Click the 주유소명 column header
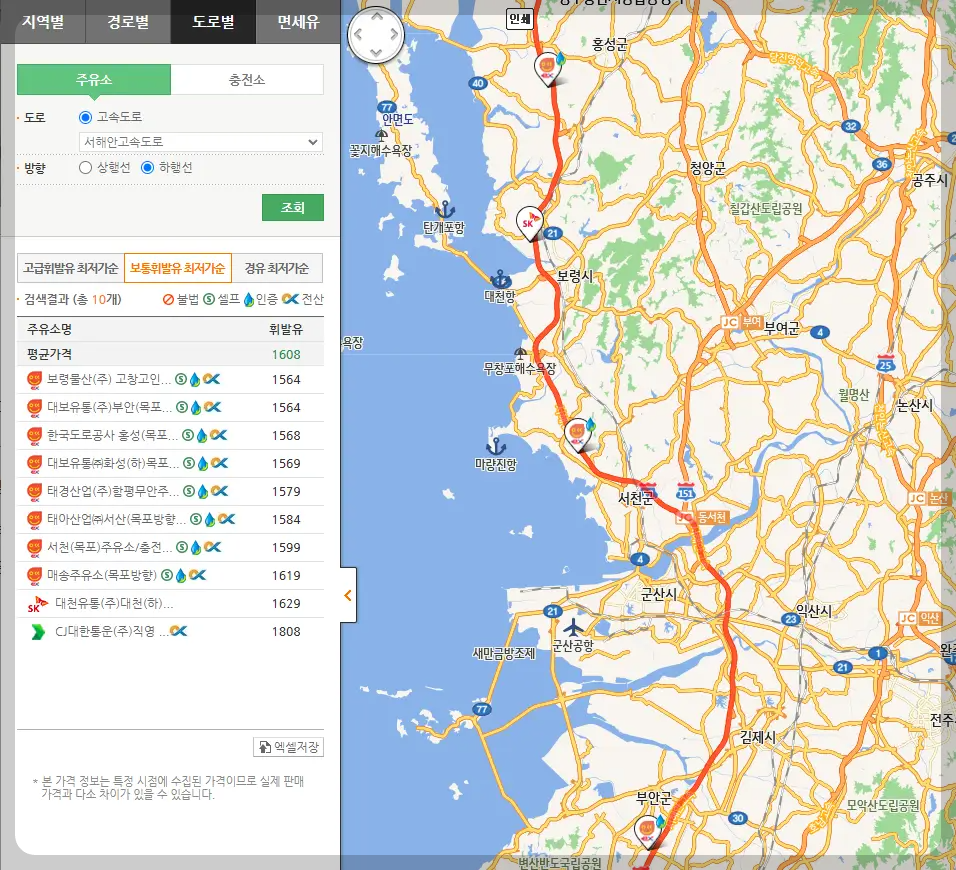Screen dimensions: 956x870 pos(49,330)
